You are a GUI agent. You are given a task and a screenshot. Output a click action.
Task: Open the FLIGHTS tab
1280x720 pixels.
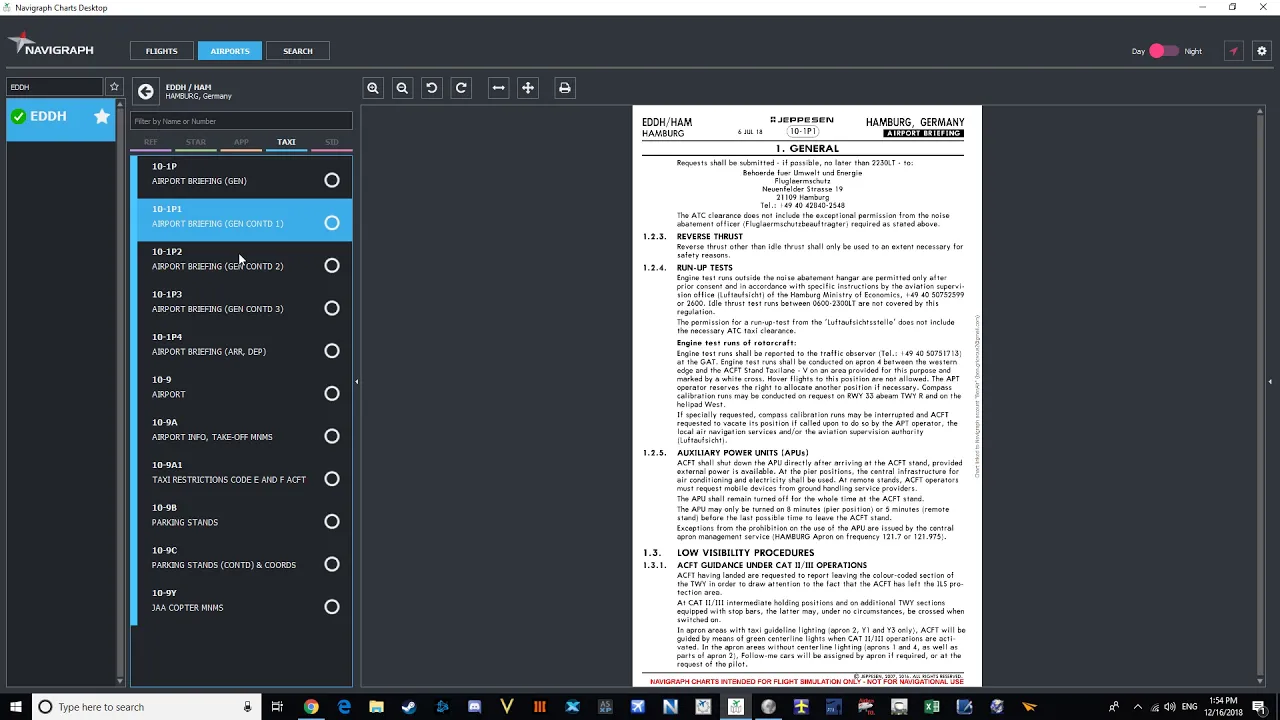click(x=161, y=51)
